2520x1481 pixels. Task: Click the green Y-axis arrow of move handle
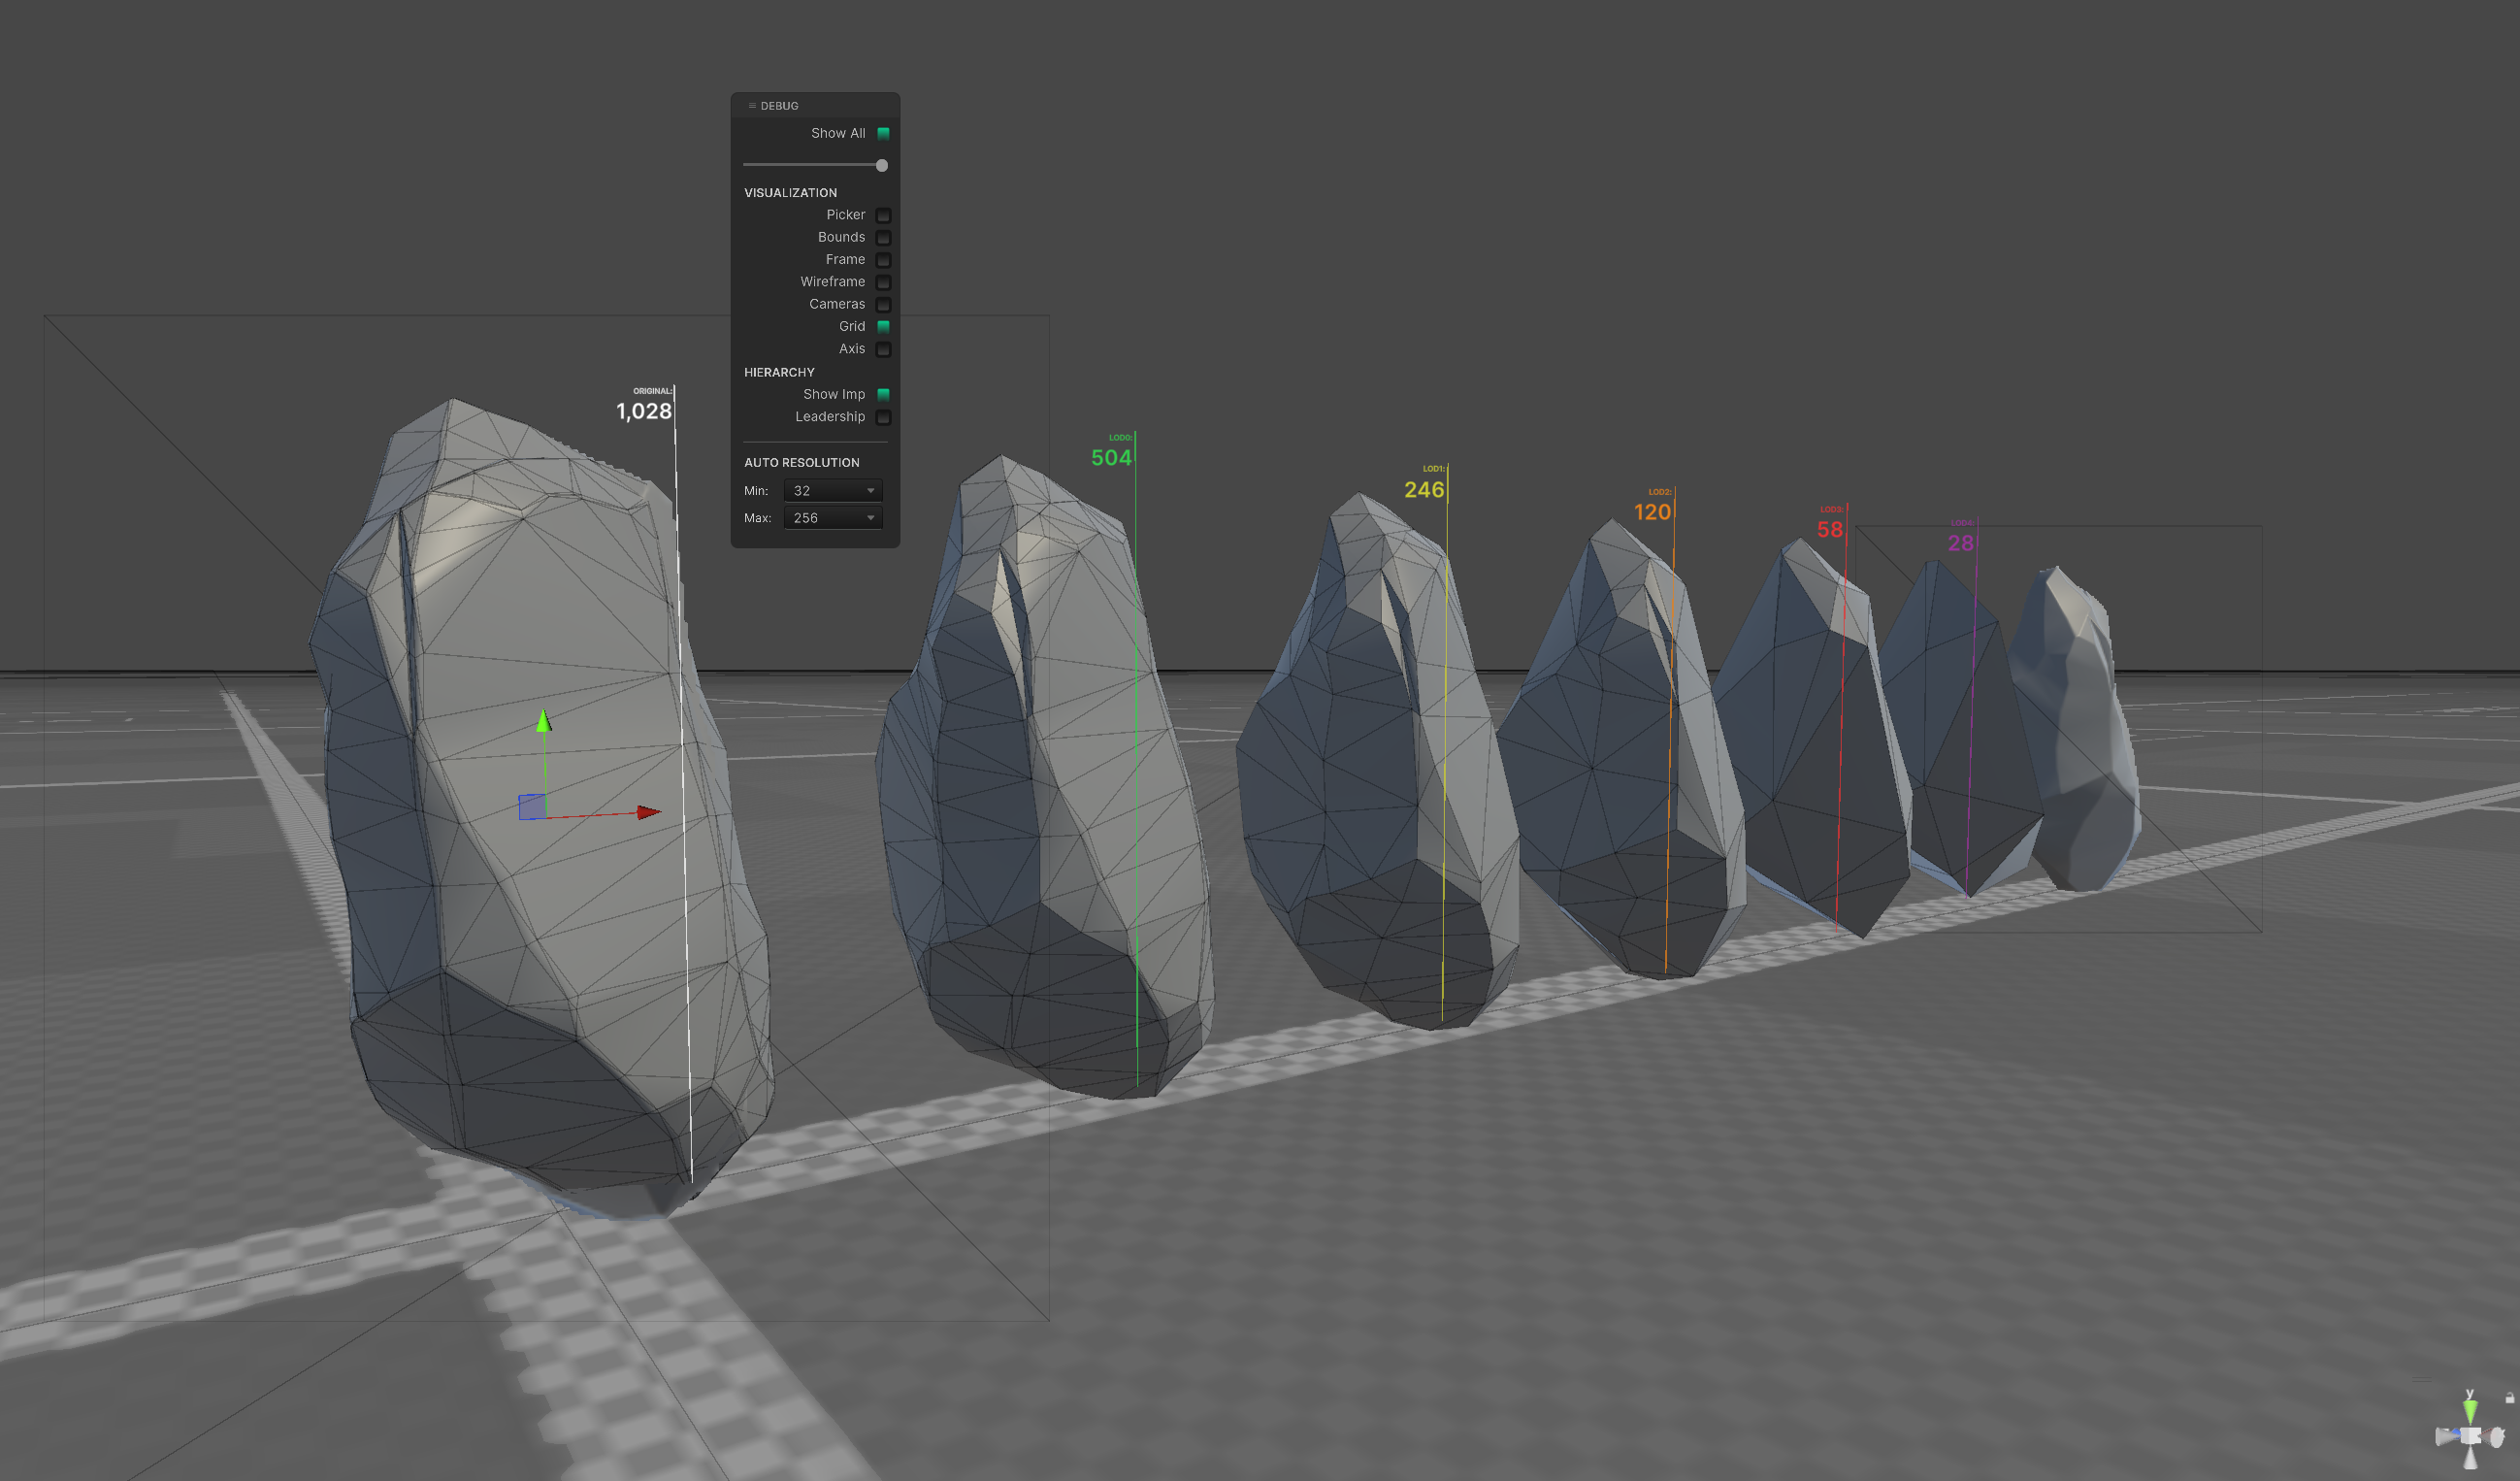(x=544, y=721)
